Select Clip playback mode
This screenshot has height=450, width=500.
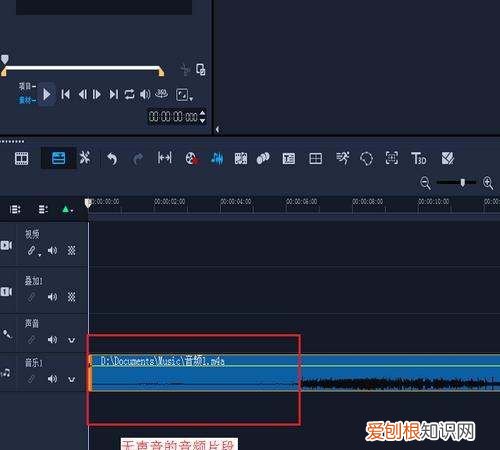point(27,100)
